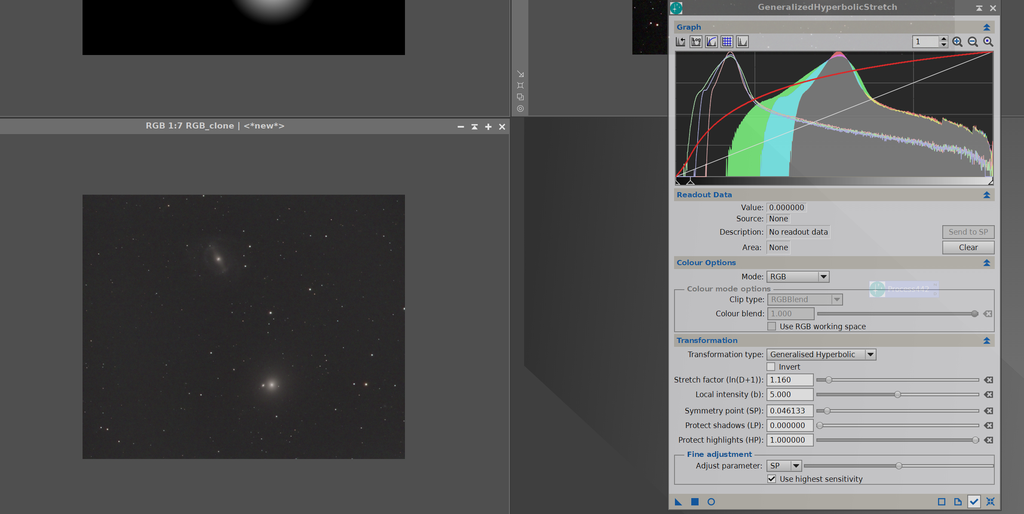Image resolution: width=1024 pixels, height=514 pixels.
Task: Adjust the Local intensity (b) slider
Action: tap(898, 394)
